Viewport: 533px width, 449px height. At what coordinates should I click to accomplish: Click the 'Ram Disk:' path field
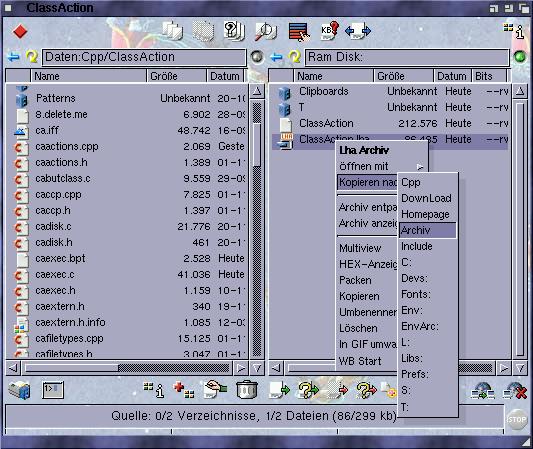407,57
